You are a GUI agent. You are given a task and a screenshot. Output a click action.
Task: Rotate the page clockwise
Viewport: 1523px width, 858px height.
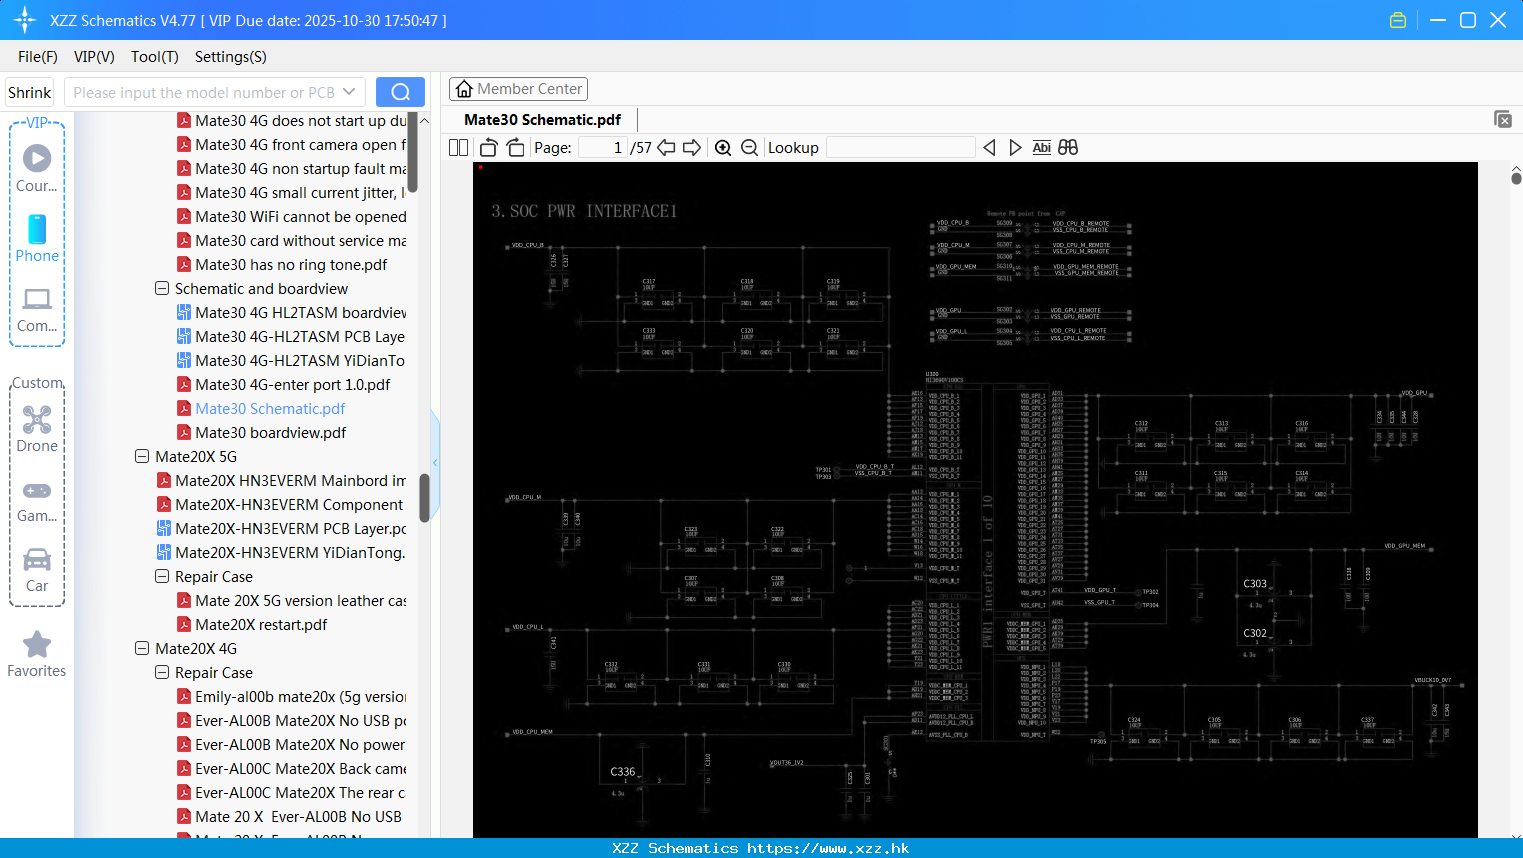515,147
